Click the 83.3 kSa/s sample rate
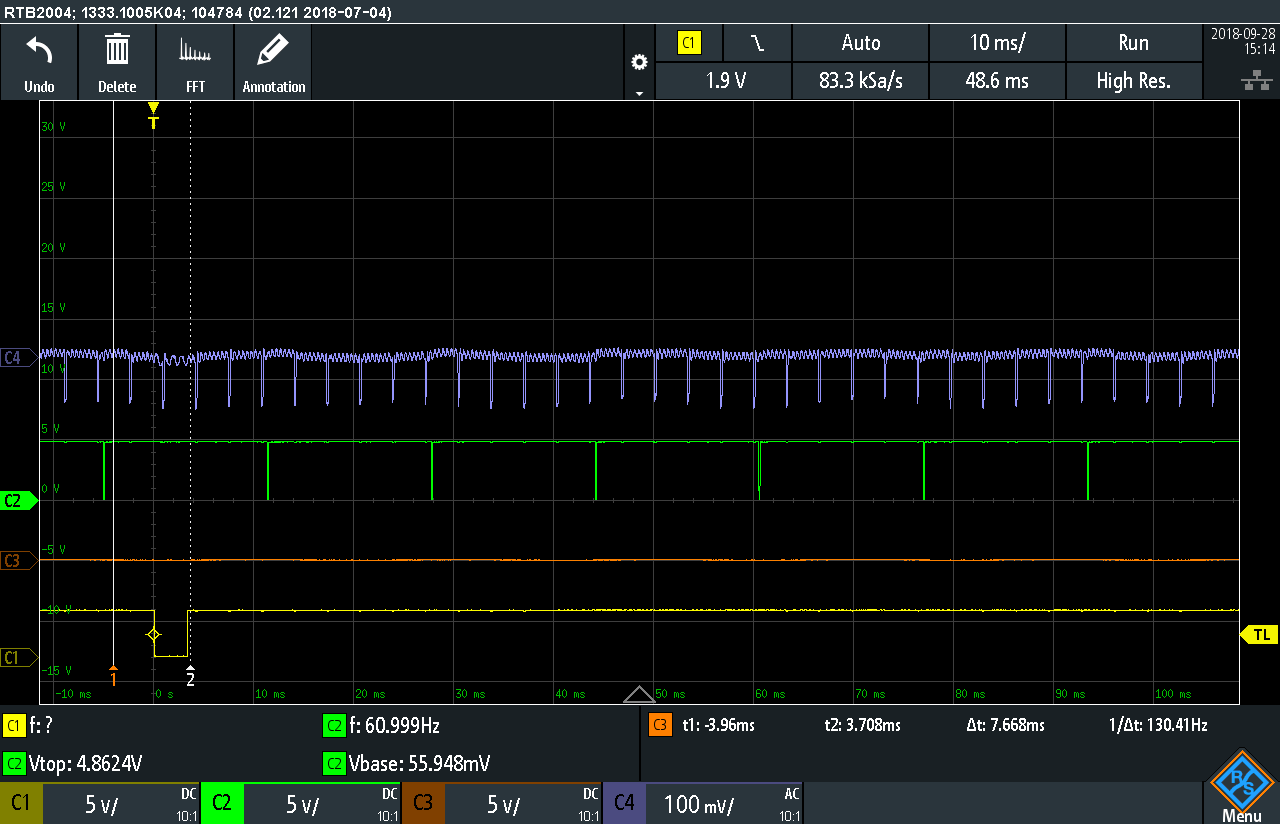 860,81
